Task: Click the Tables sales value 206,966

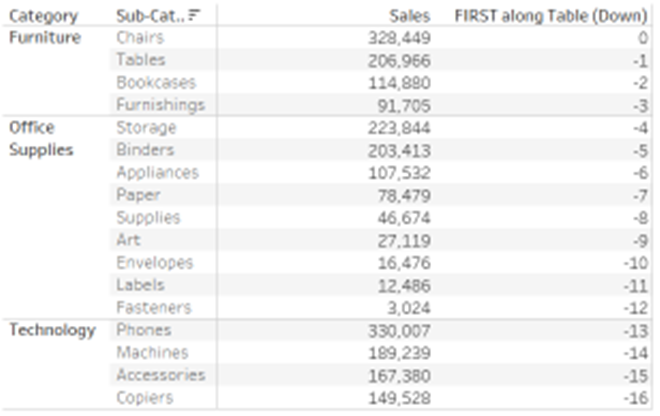Action: pyautogui.click(x=398, y=60)
